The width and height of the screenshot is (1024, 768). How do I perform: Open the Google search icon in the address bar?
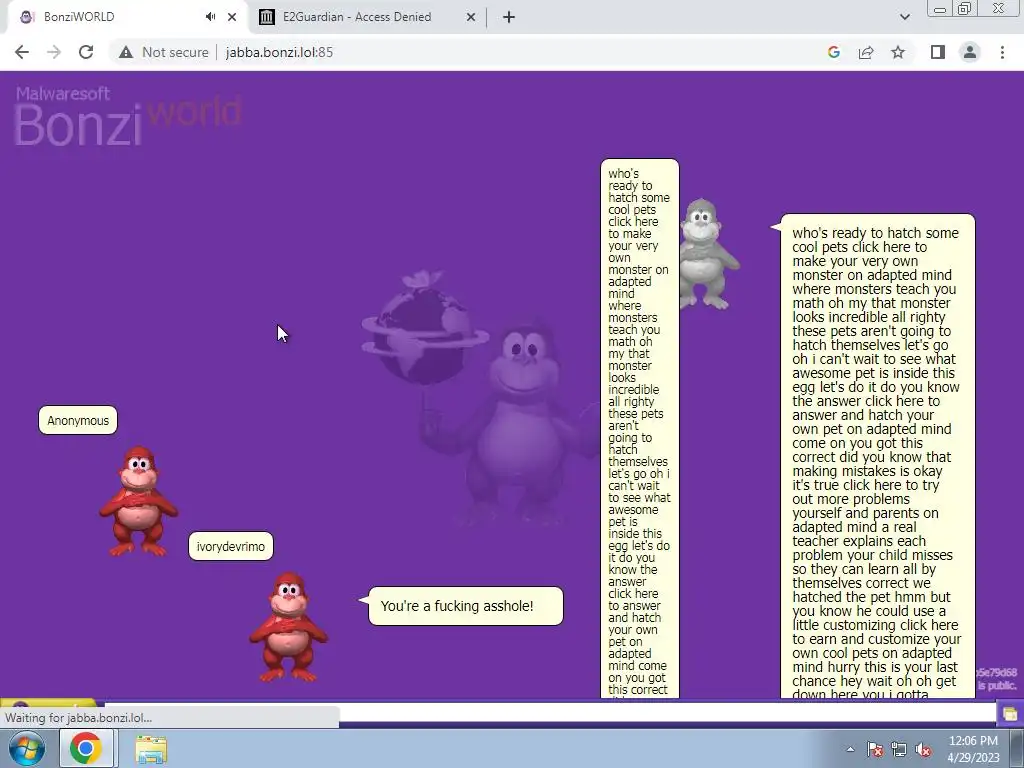(x=833, y=52)
